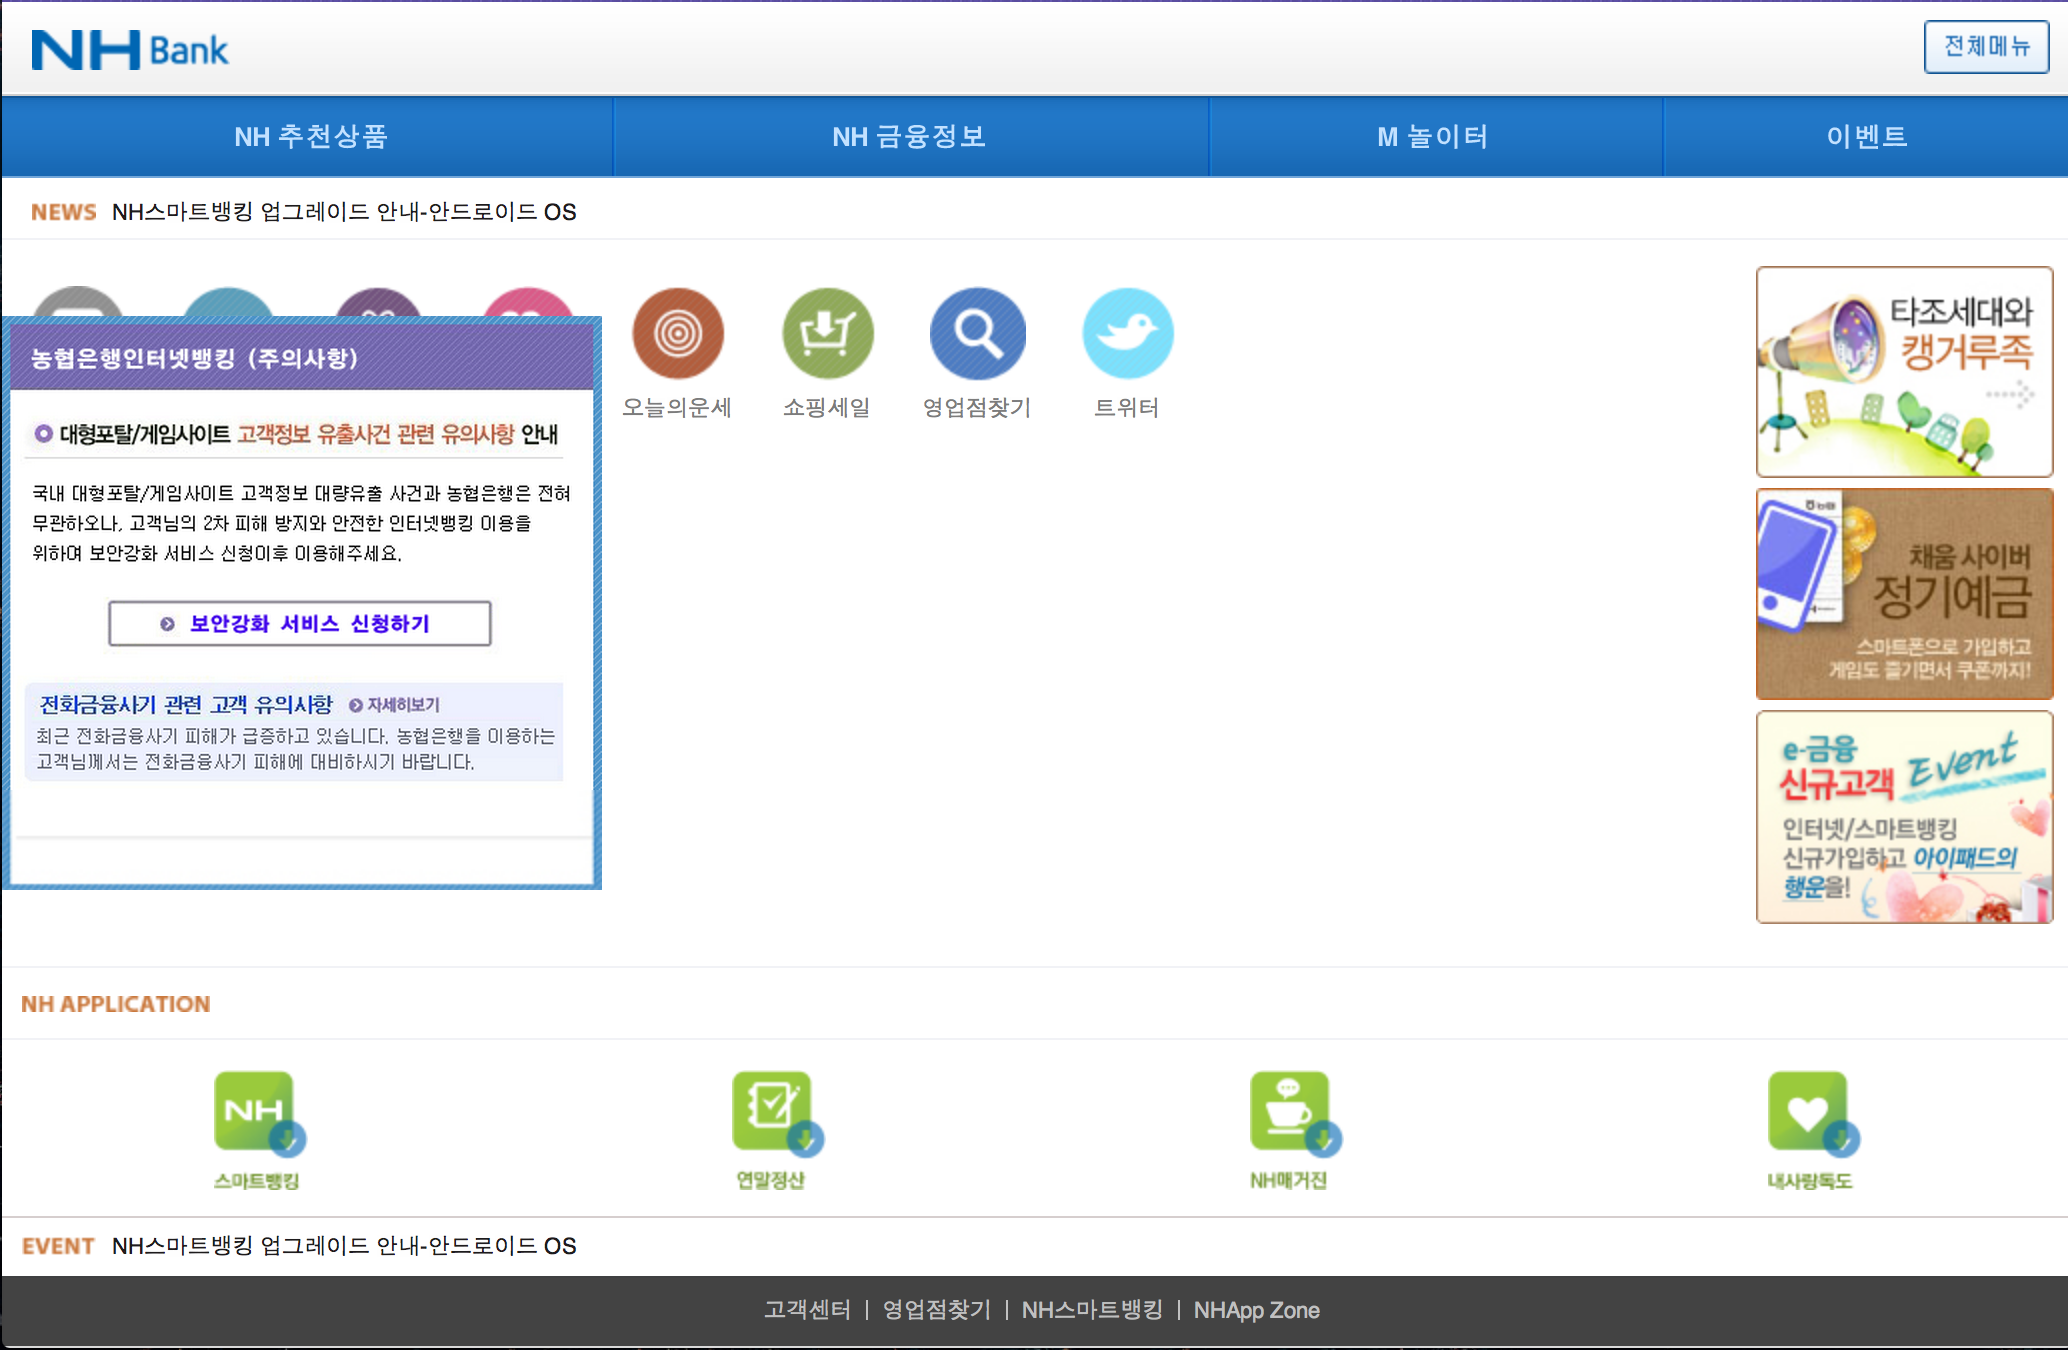Click the NH Bank logo

130,50
